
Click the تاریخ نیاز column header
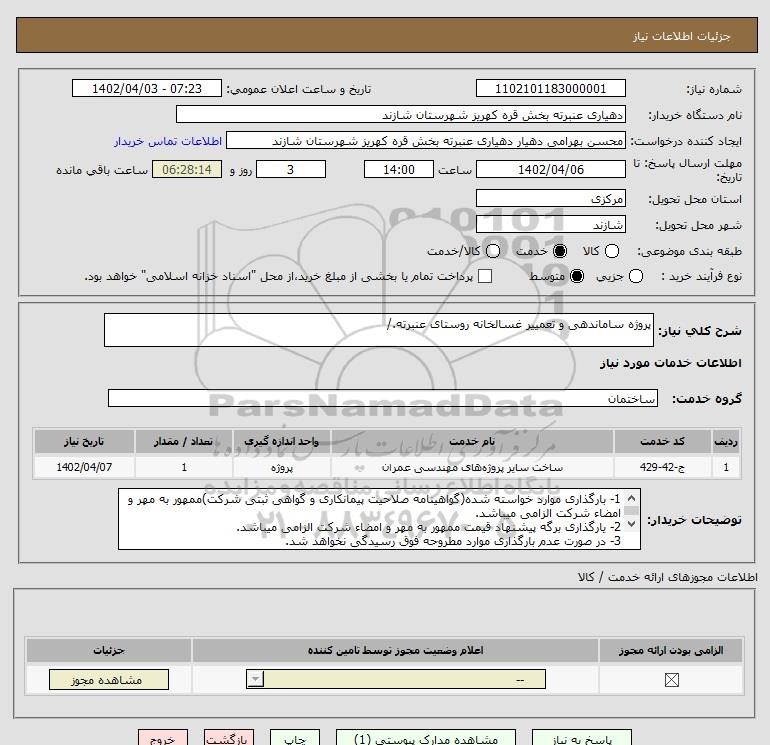[84, 441]
